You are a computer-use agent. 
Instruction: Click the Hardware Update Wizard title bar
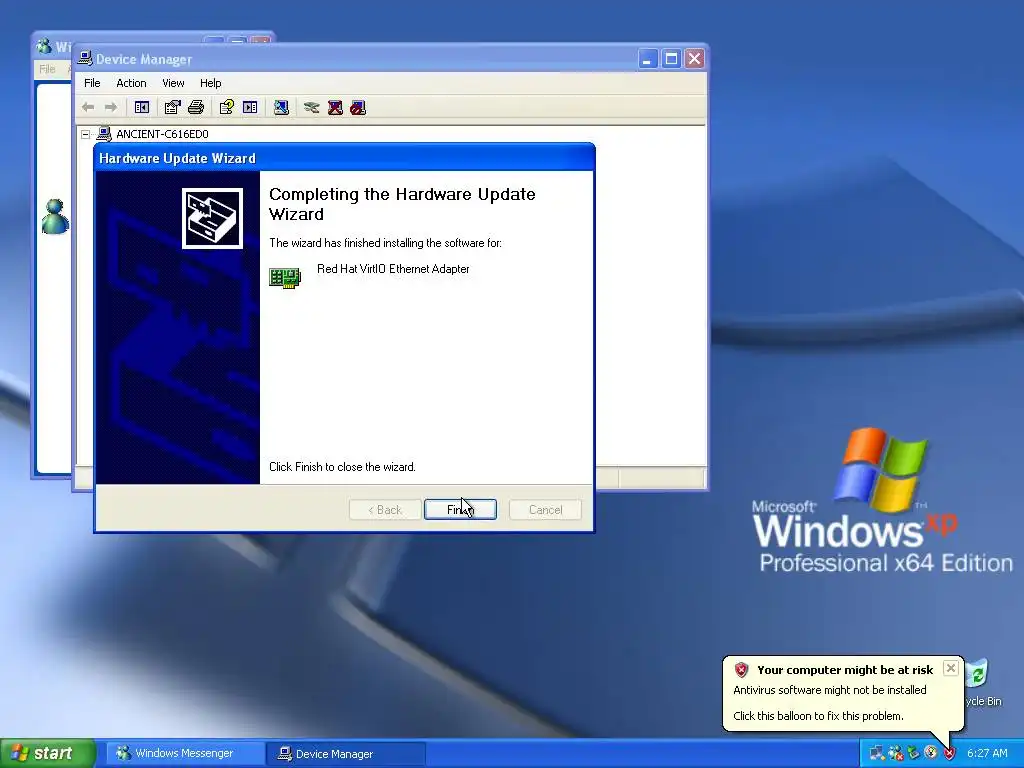[344, 158]
